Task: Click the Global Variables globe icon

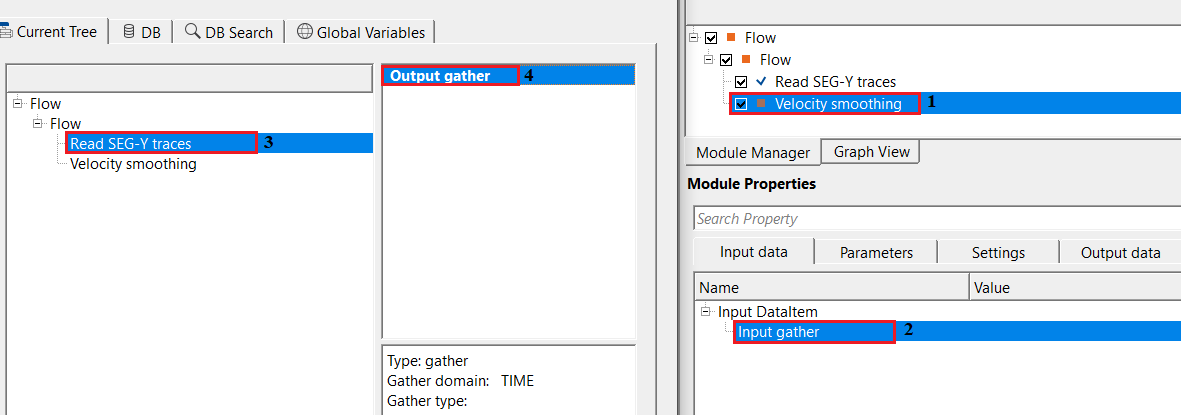Action: click(x=304, y=32)
